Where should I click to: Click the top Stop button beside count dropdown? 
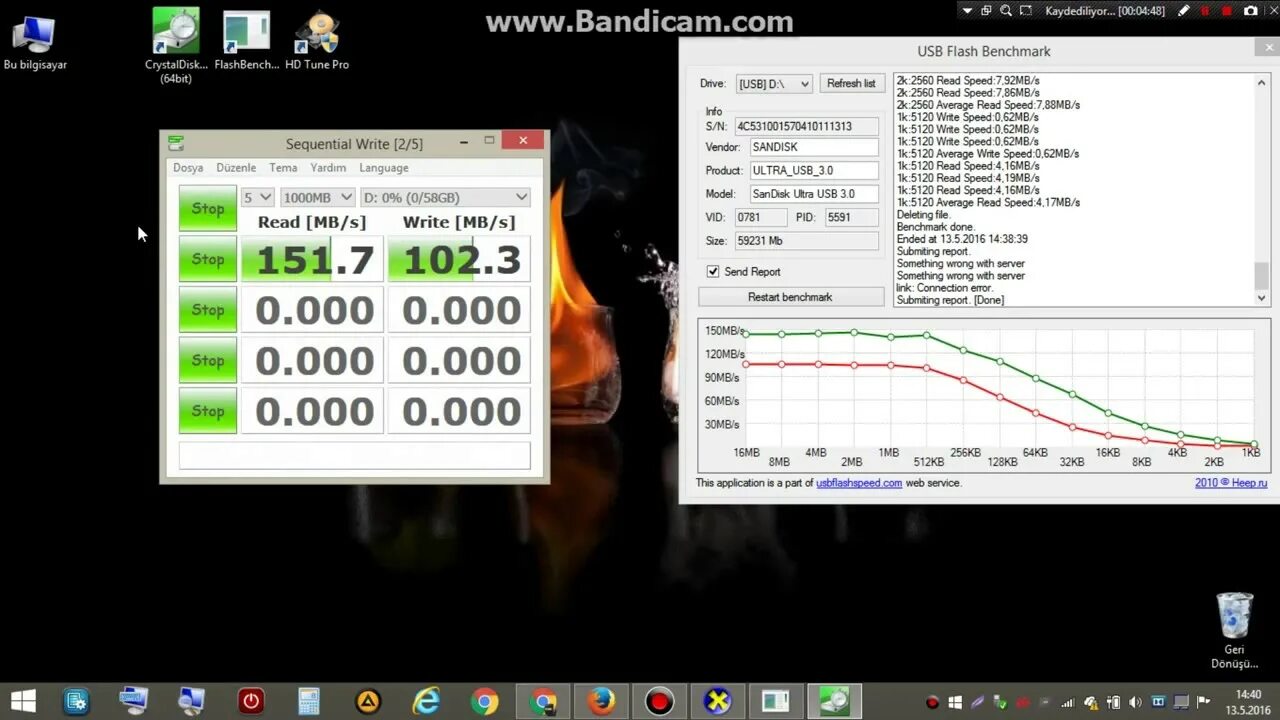point(208,208)
